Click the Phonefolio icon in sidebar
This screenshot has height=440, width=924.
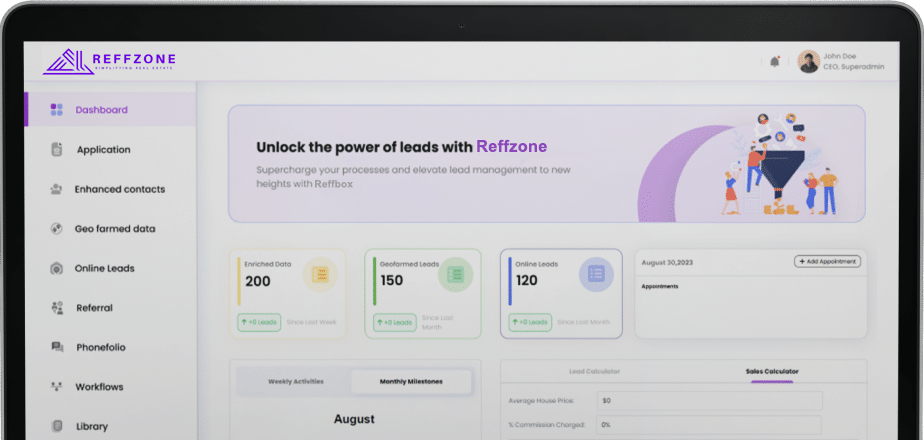click(x=56, y=347)
